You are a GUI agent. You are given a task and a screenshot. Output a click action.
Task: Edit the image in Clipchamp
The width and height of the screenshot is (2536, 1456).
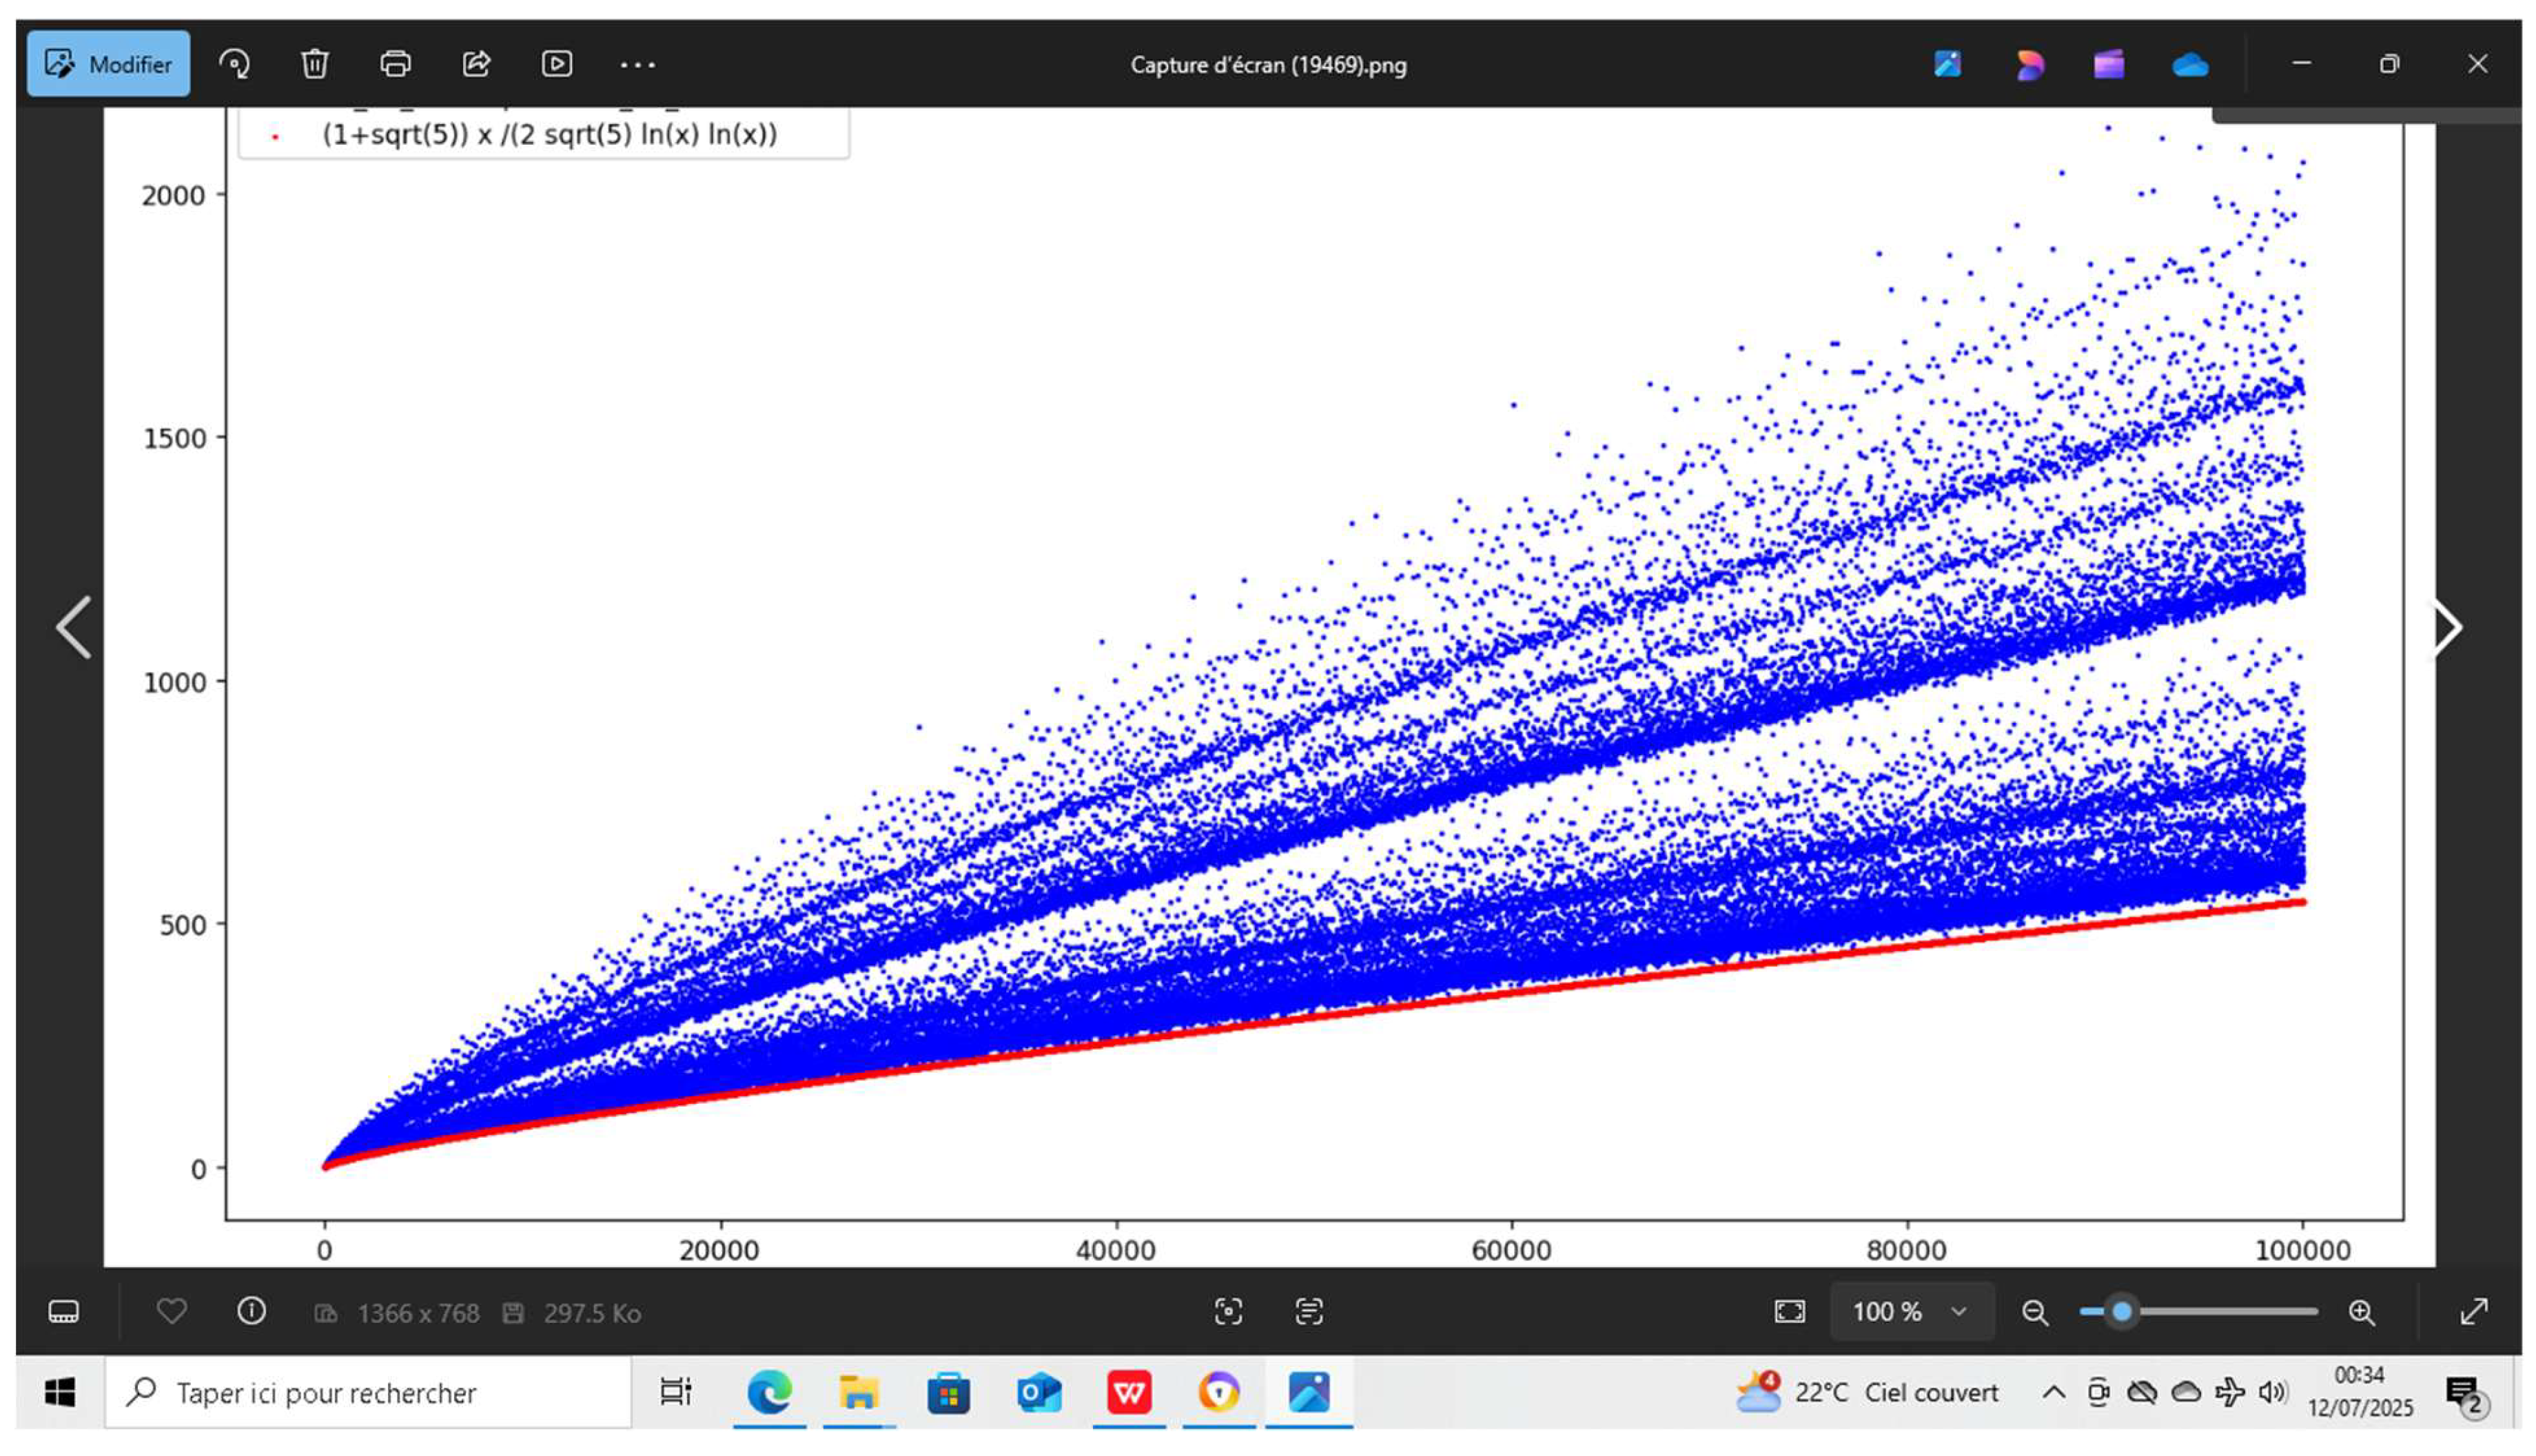click(2108, 63)
